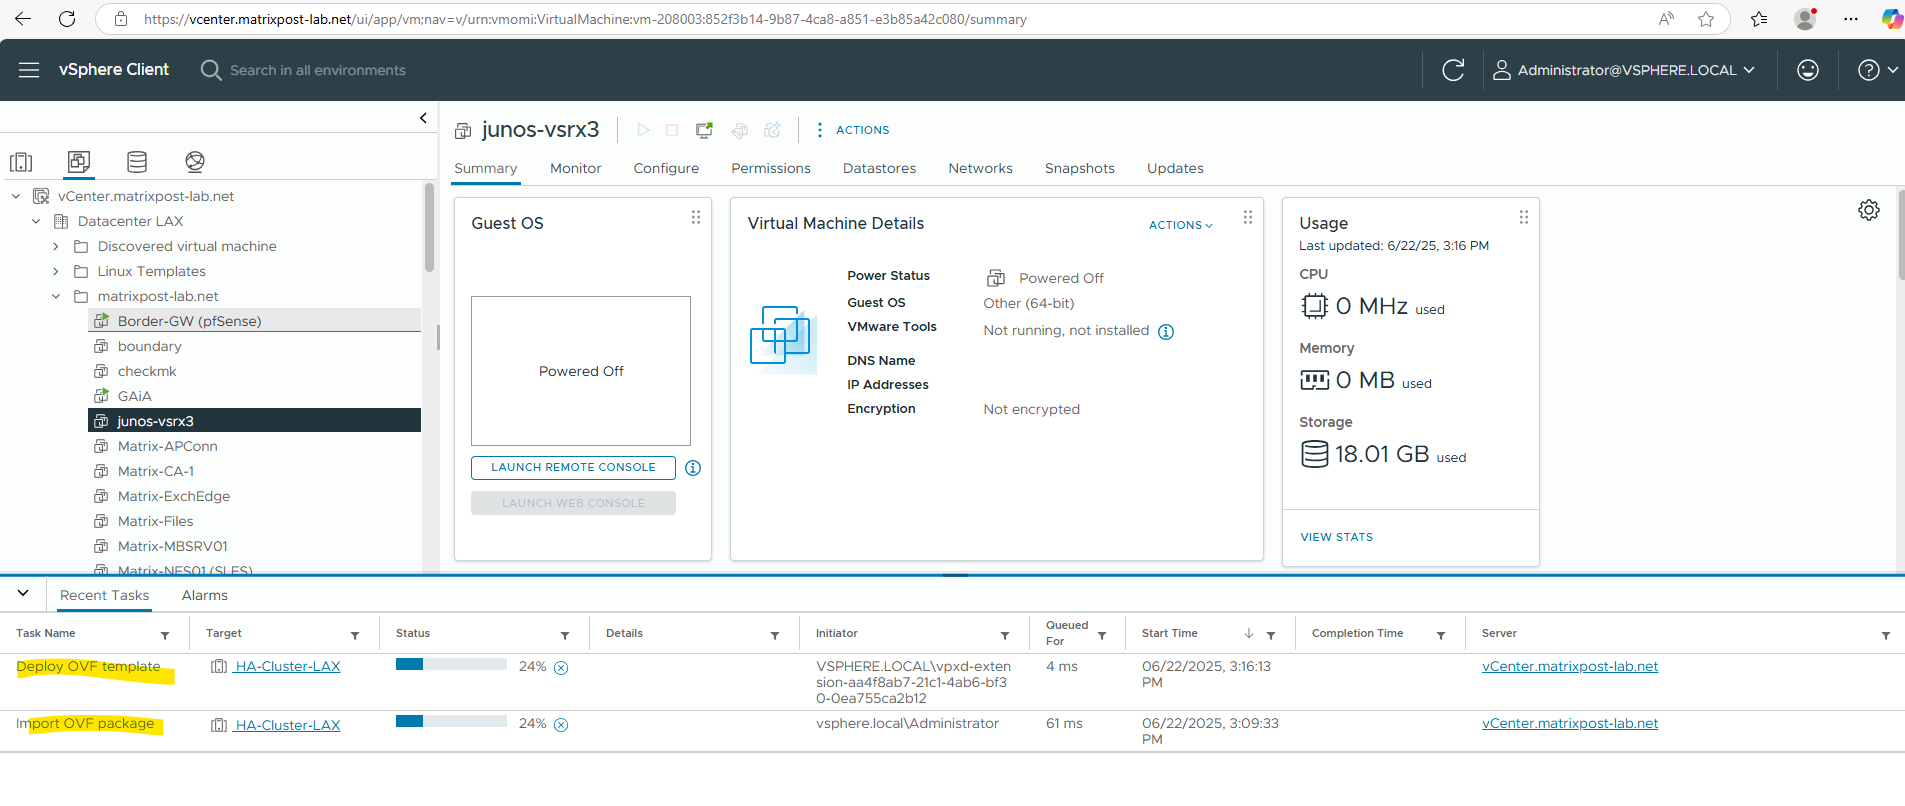The height and width of the screenshot is (806, 1905).
Task: Open Virtual Machine Details ACTIONS dropdown
Action: [1180, 225]
